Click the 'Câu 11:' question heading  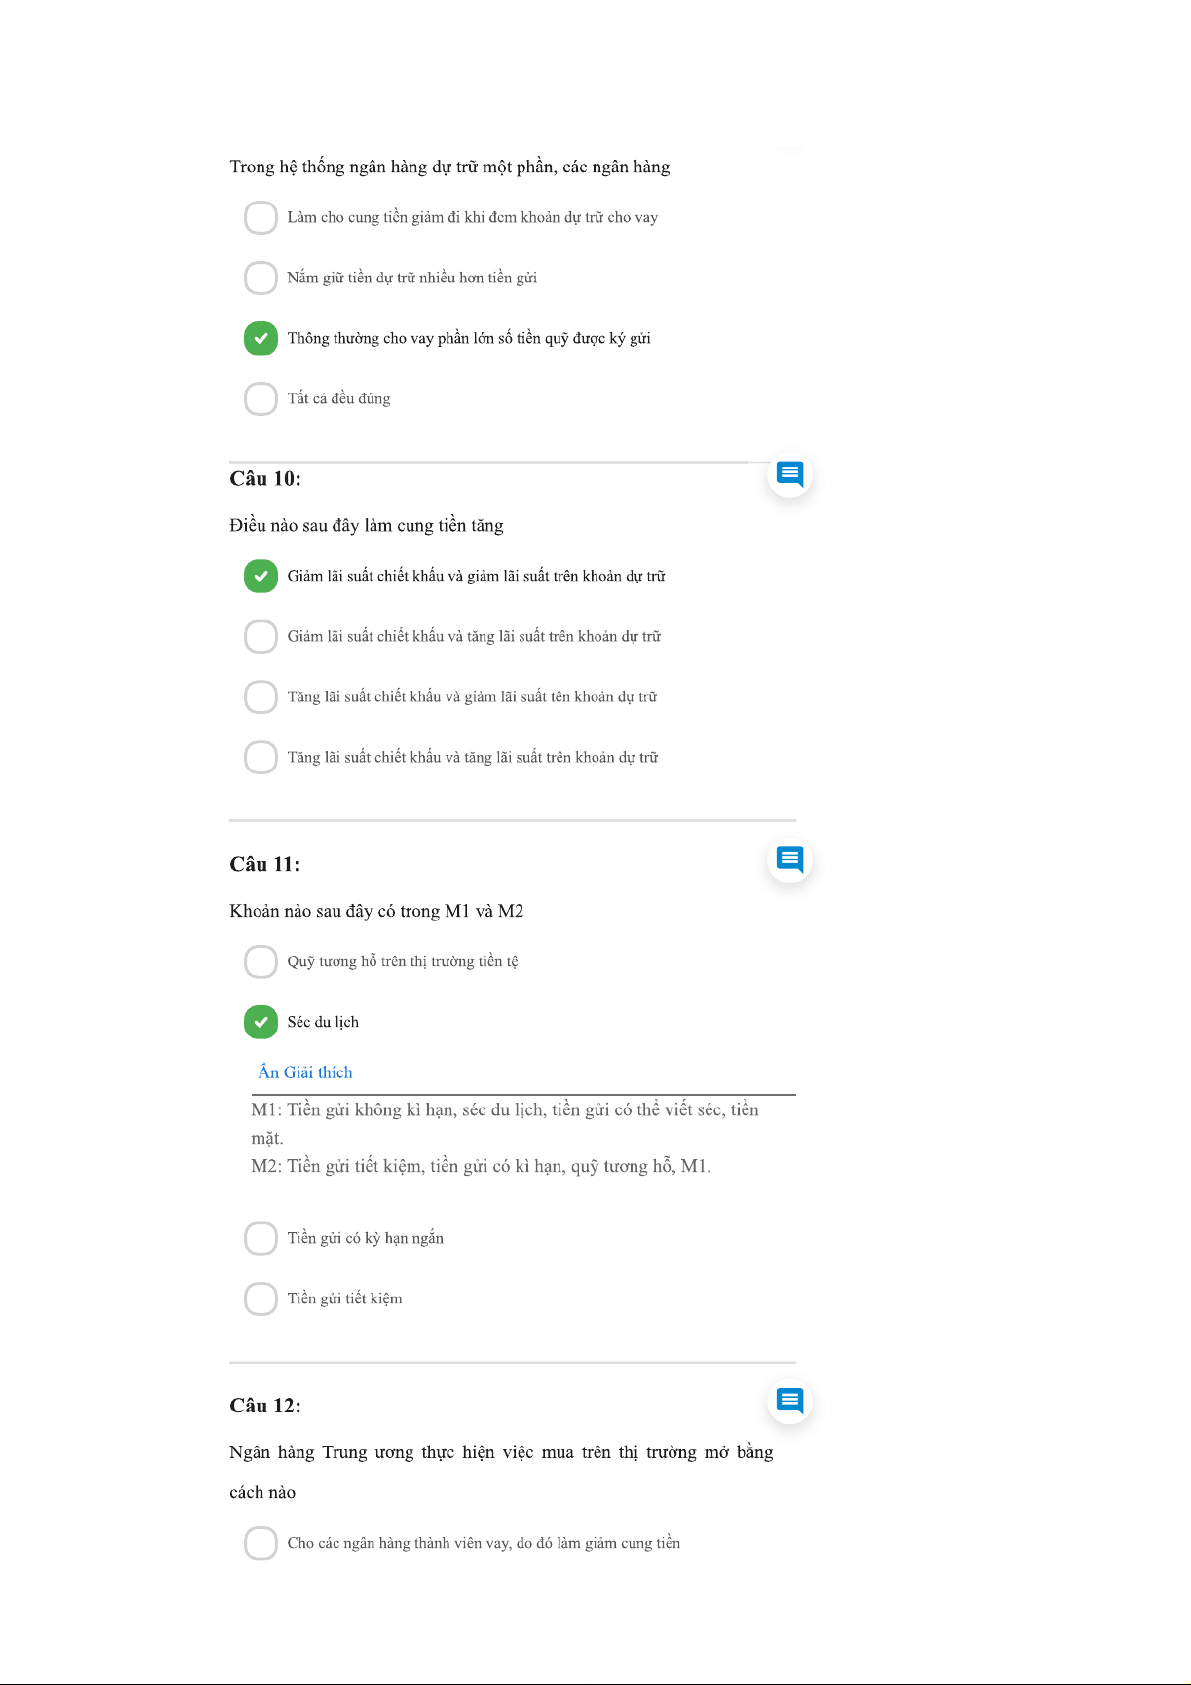point(265,864)
